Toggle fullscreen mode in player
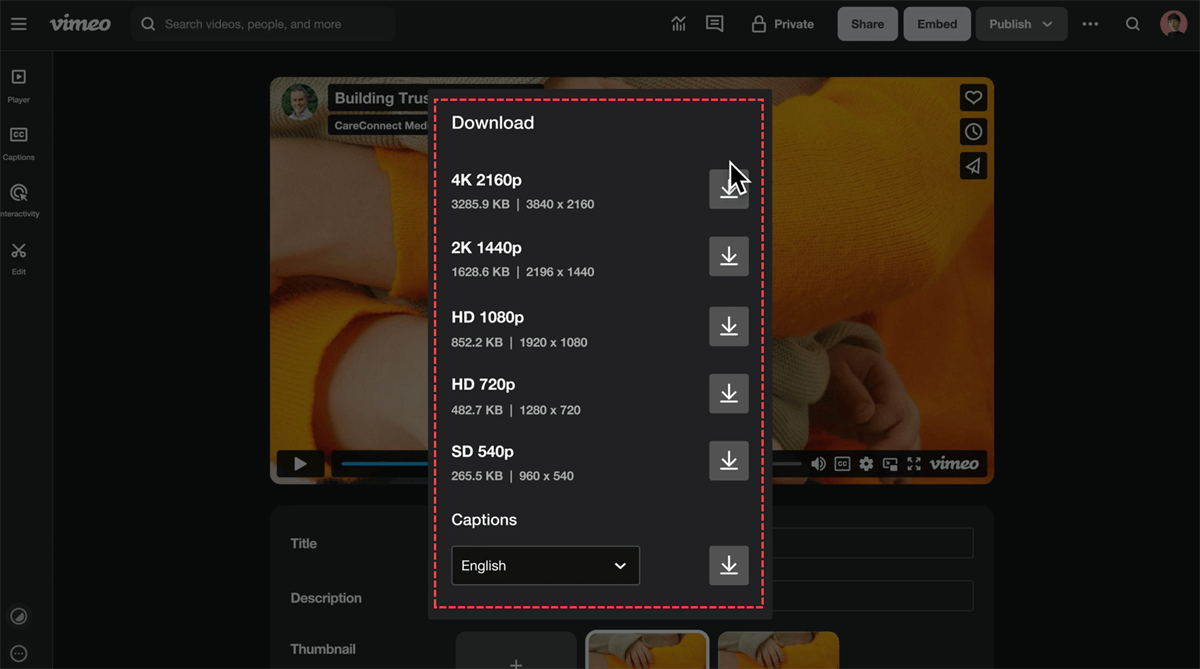The height and width of the screenshot is (669, 1200). [x=914, y=464]
